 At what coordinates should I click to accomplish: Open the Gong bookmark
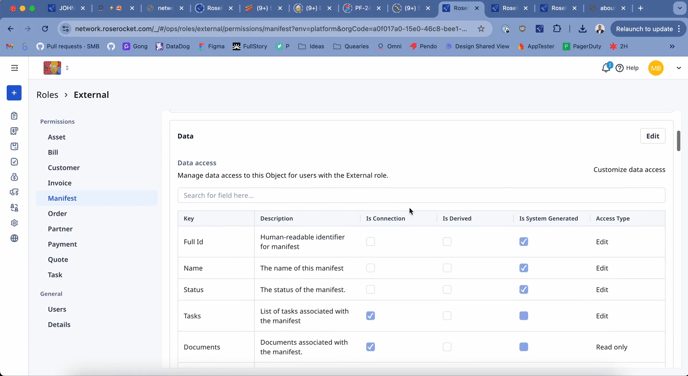pyautogui.click(x=135, y=46)
